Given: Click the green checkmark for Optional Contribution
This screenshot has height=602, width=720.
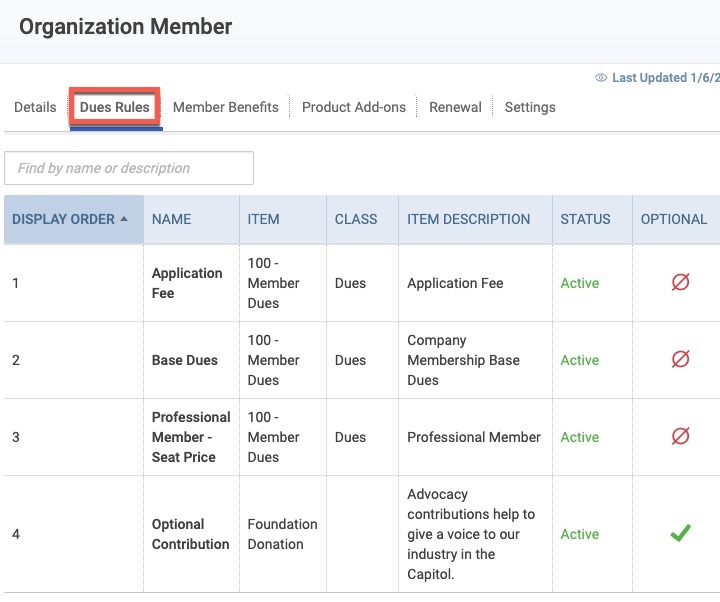Looking at the screenshot, I should [680, 533].
